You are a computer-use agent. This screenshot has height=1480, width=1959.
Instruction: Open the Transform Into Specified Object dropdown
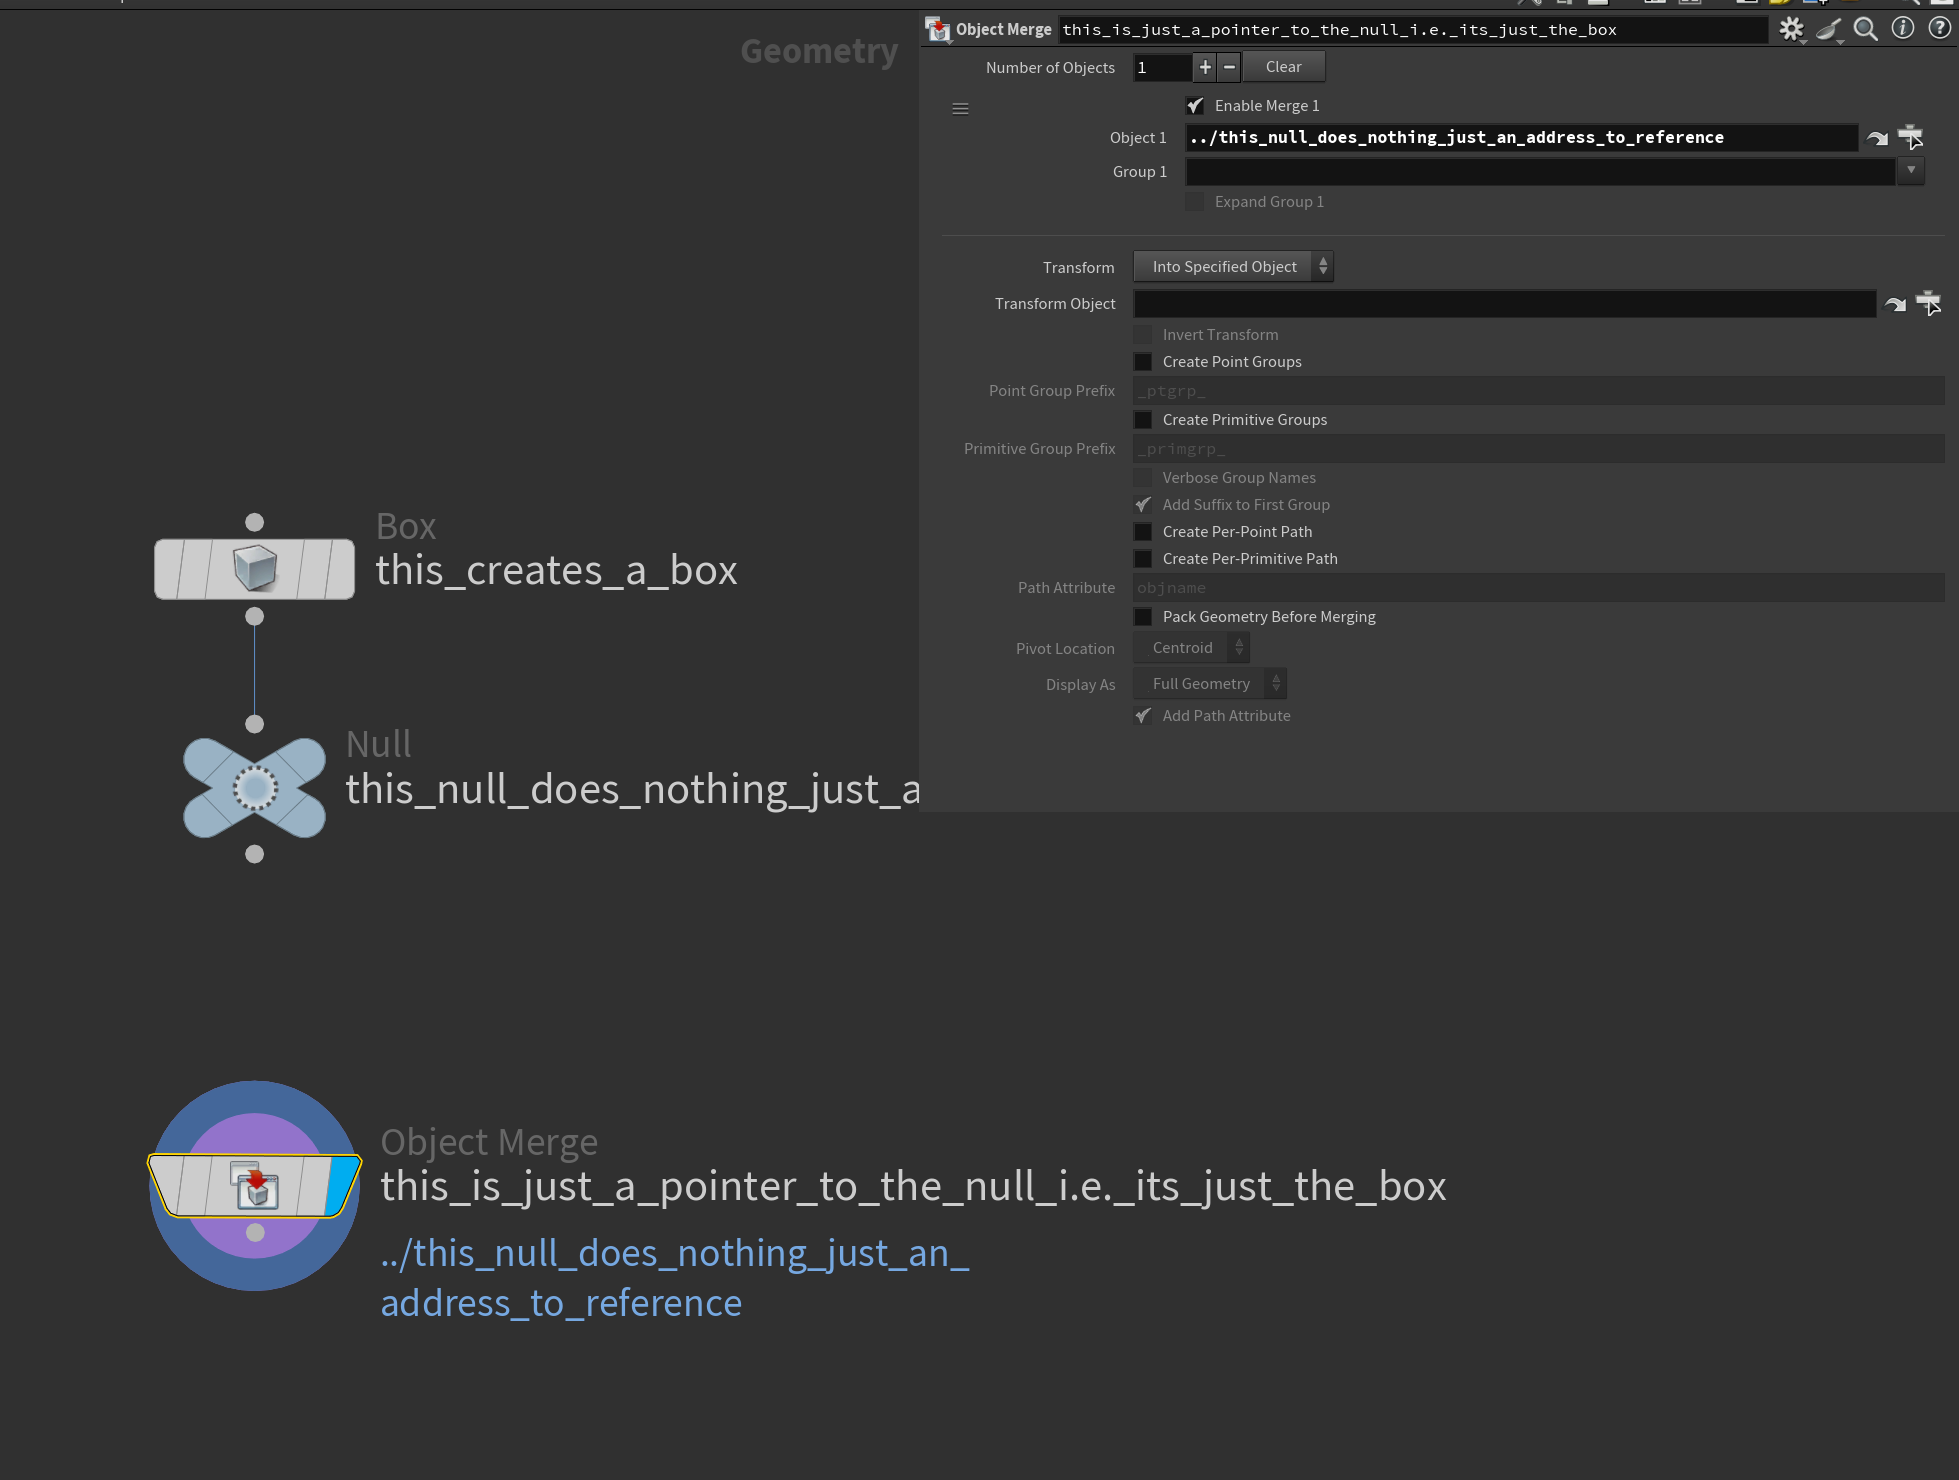pyautogui.click(x=1232, y=266)
